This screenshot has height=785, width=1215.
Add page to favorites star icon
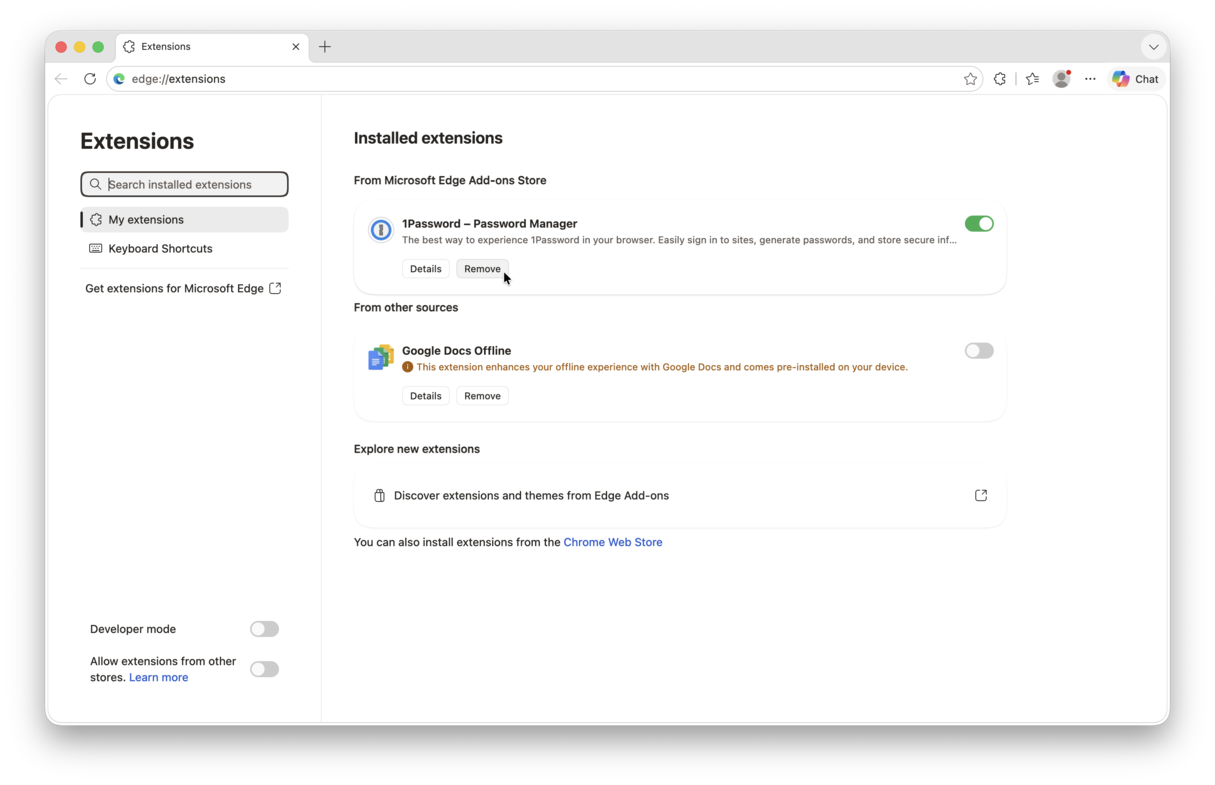pyautogui.click(x=970, y=79)
